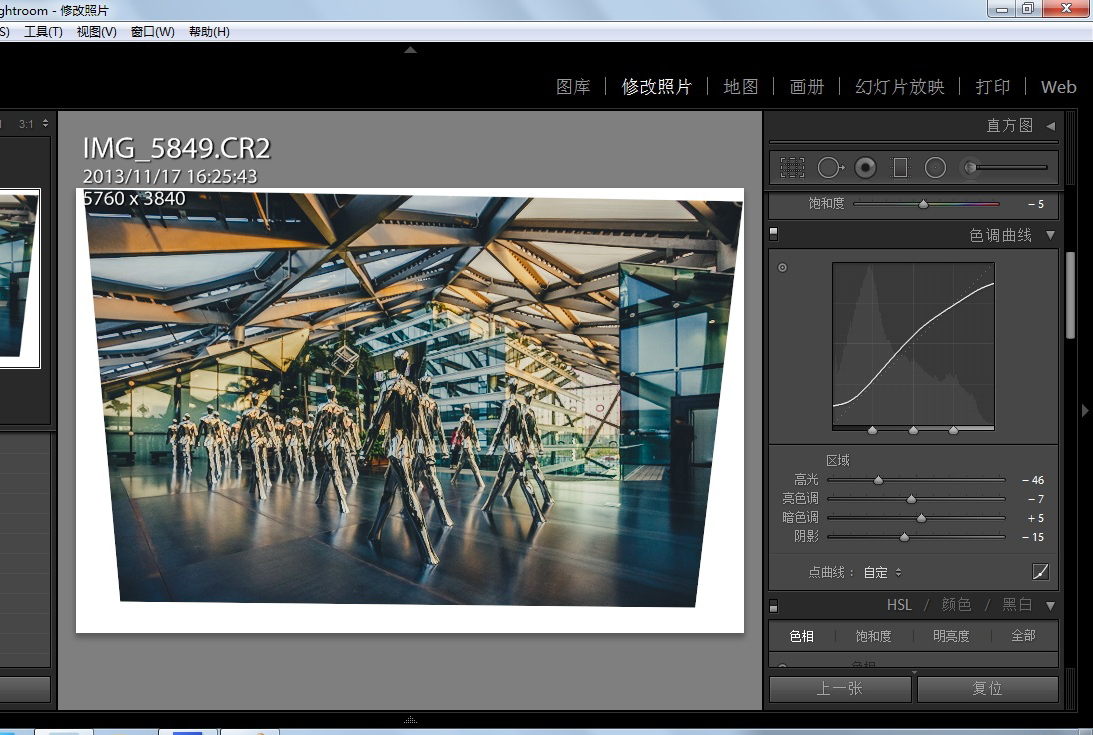Open the 点曲线 自定 dropdown
Screen dimensions: 1093x735
(x=882, y=573)
